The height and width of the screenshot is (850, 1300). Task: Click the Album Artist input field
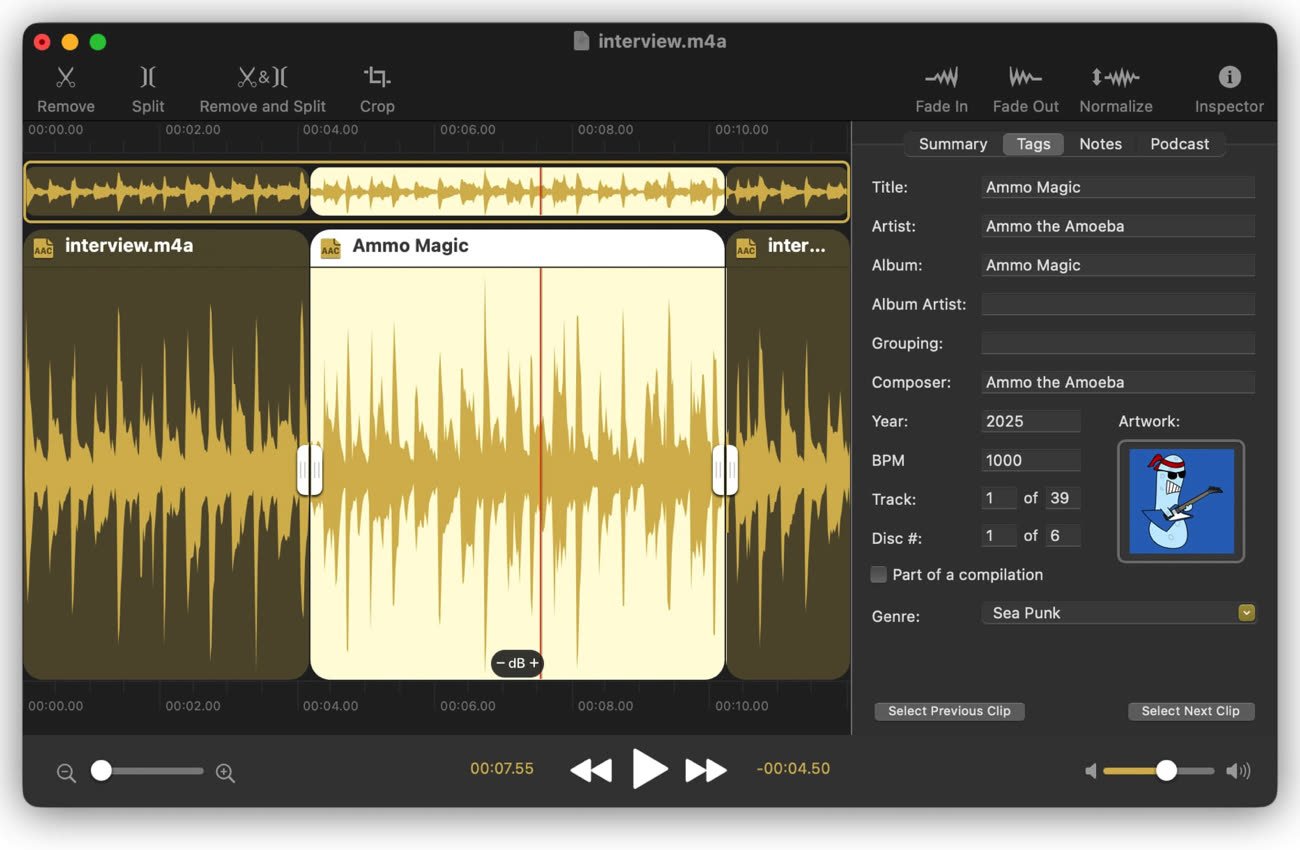1117,304
